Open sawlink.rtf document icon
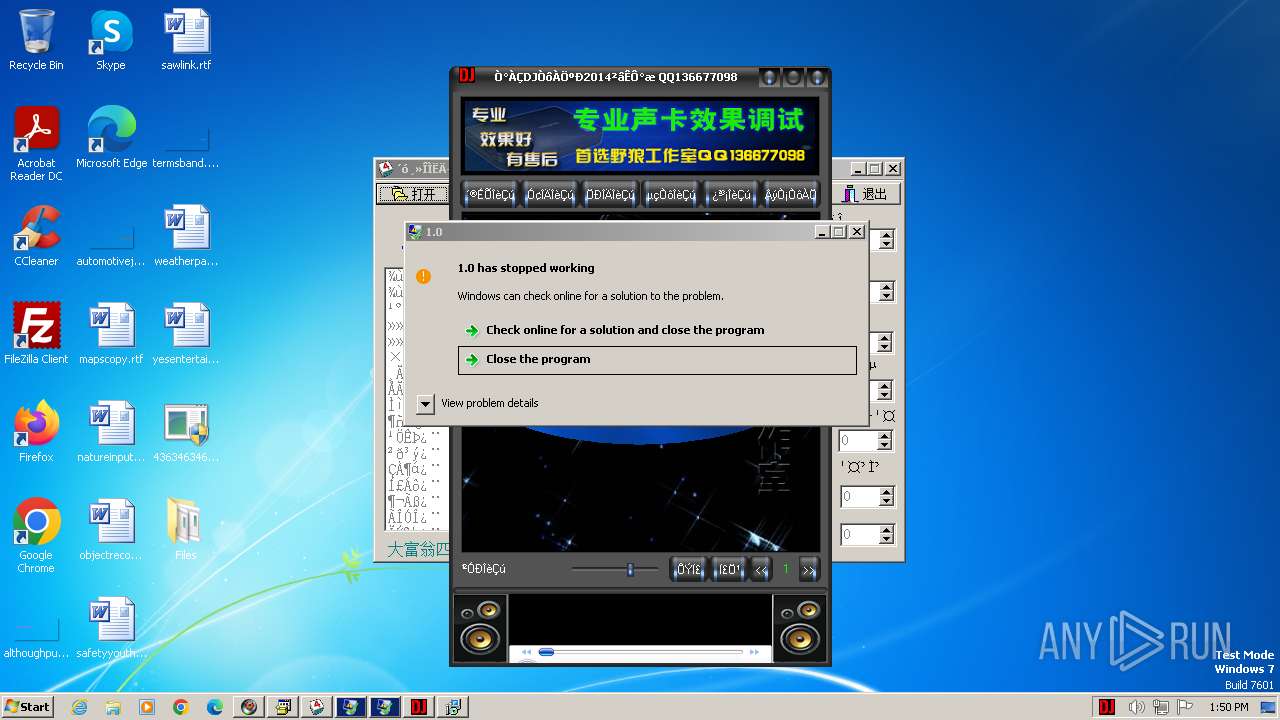 point(186,40)
